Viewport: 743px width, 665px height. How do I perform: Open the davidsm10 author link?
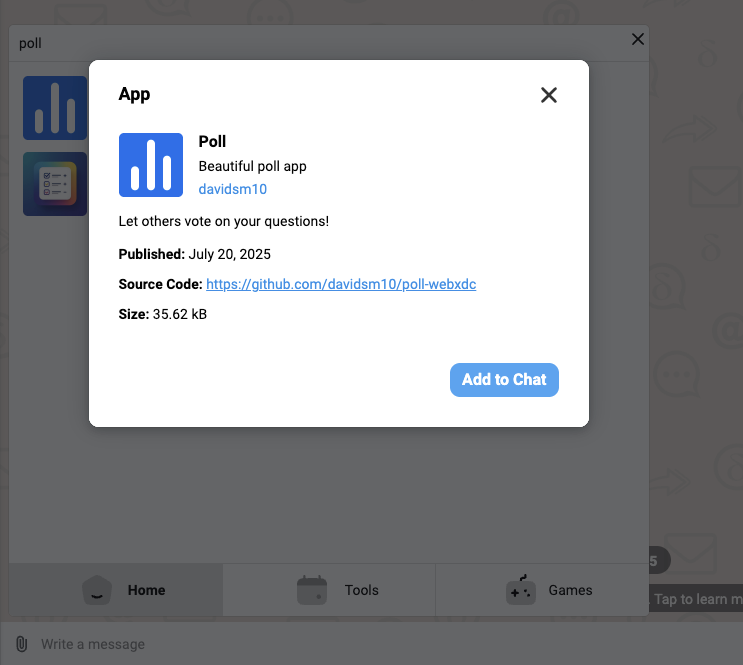tap(232, 189)
